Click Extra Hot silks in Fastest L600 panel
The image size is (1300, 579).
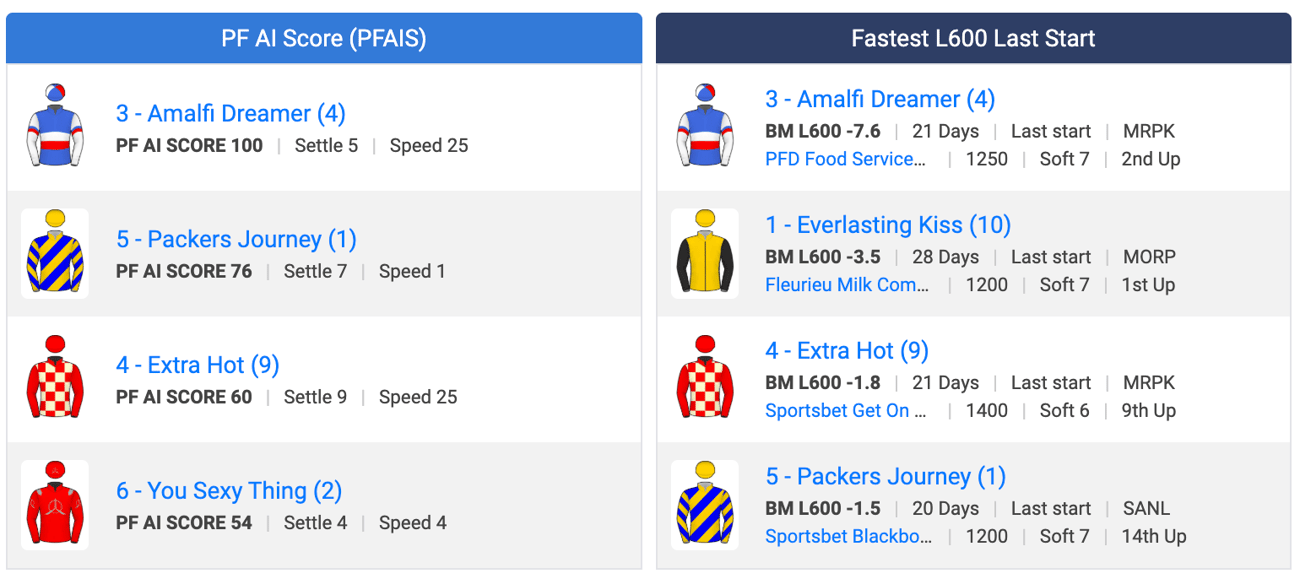(x=705, y=379)
